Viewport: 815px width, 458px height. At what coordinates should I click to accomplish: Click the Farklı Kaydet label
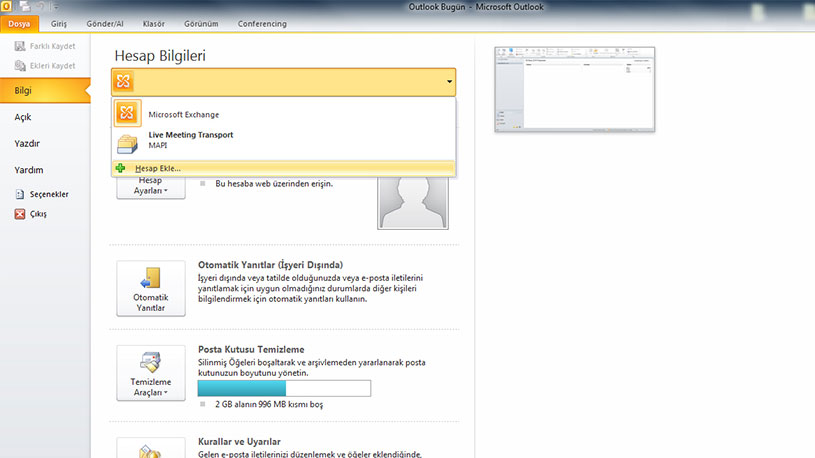click(52, 46)
